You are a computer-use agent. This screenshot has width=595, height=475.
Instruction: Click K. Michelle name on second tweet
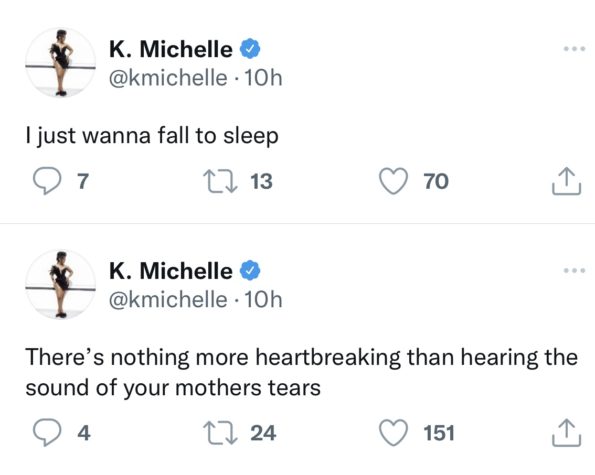[x=171, y=271]
